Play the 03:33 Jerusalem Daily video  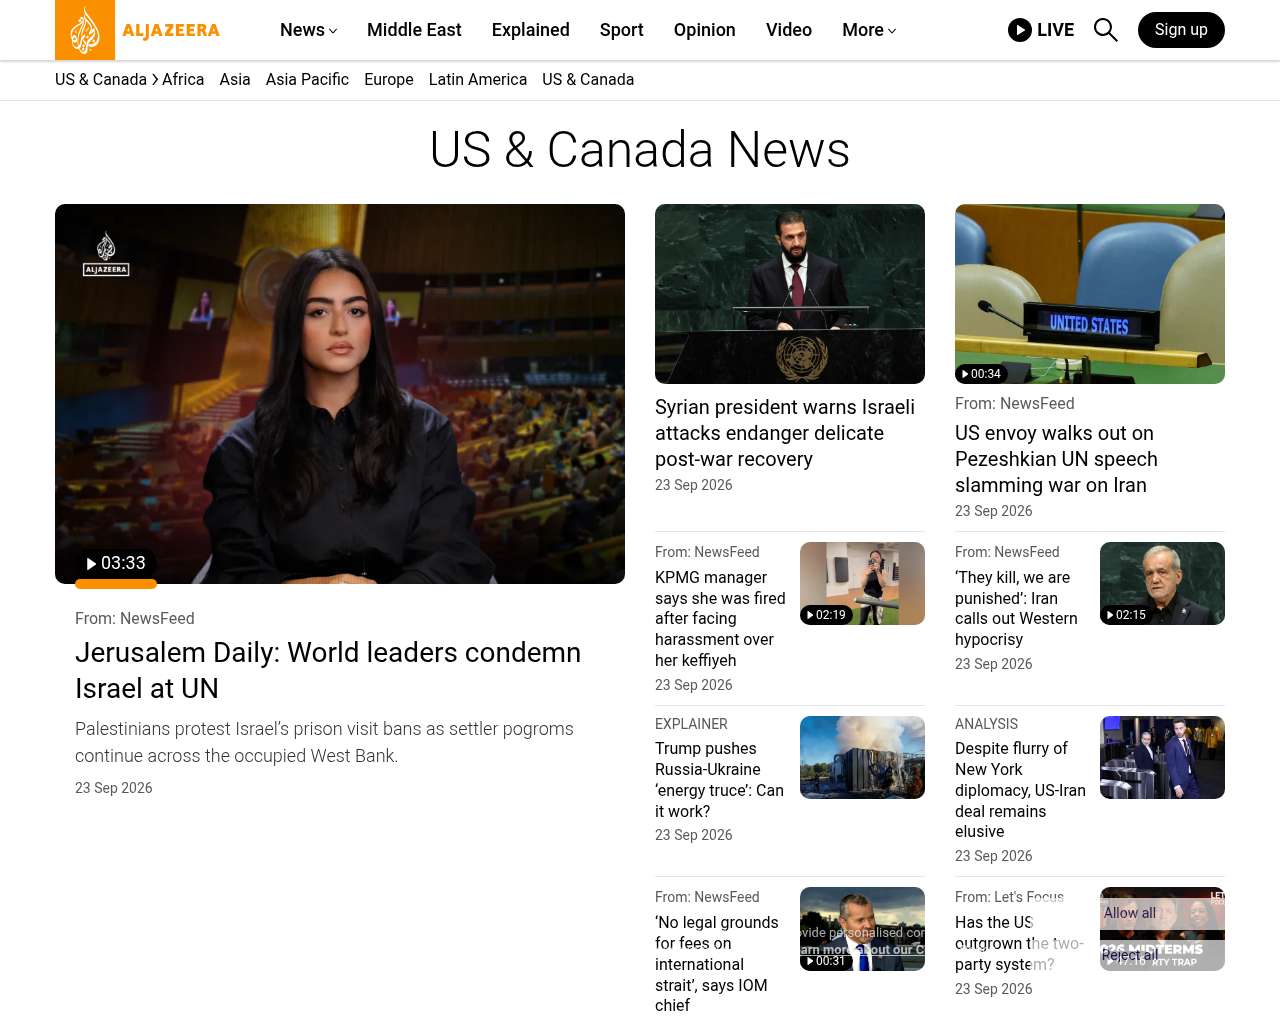point(116,564)
